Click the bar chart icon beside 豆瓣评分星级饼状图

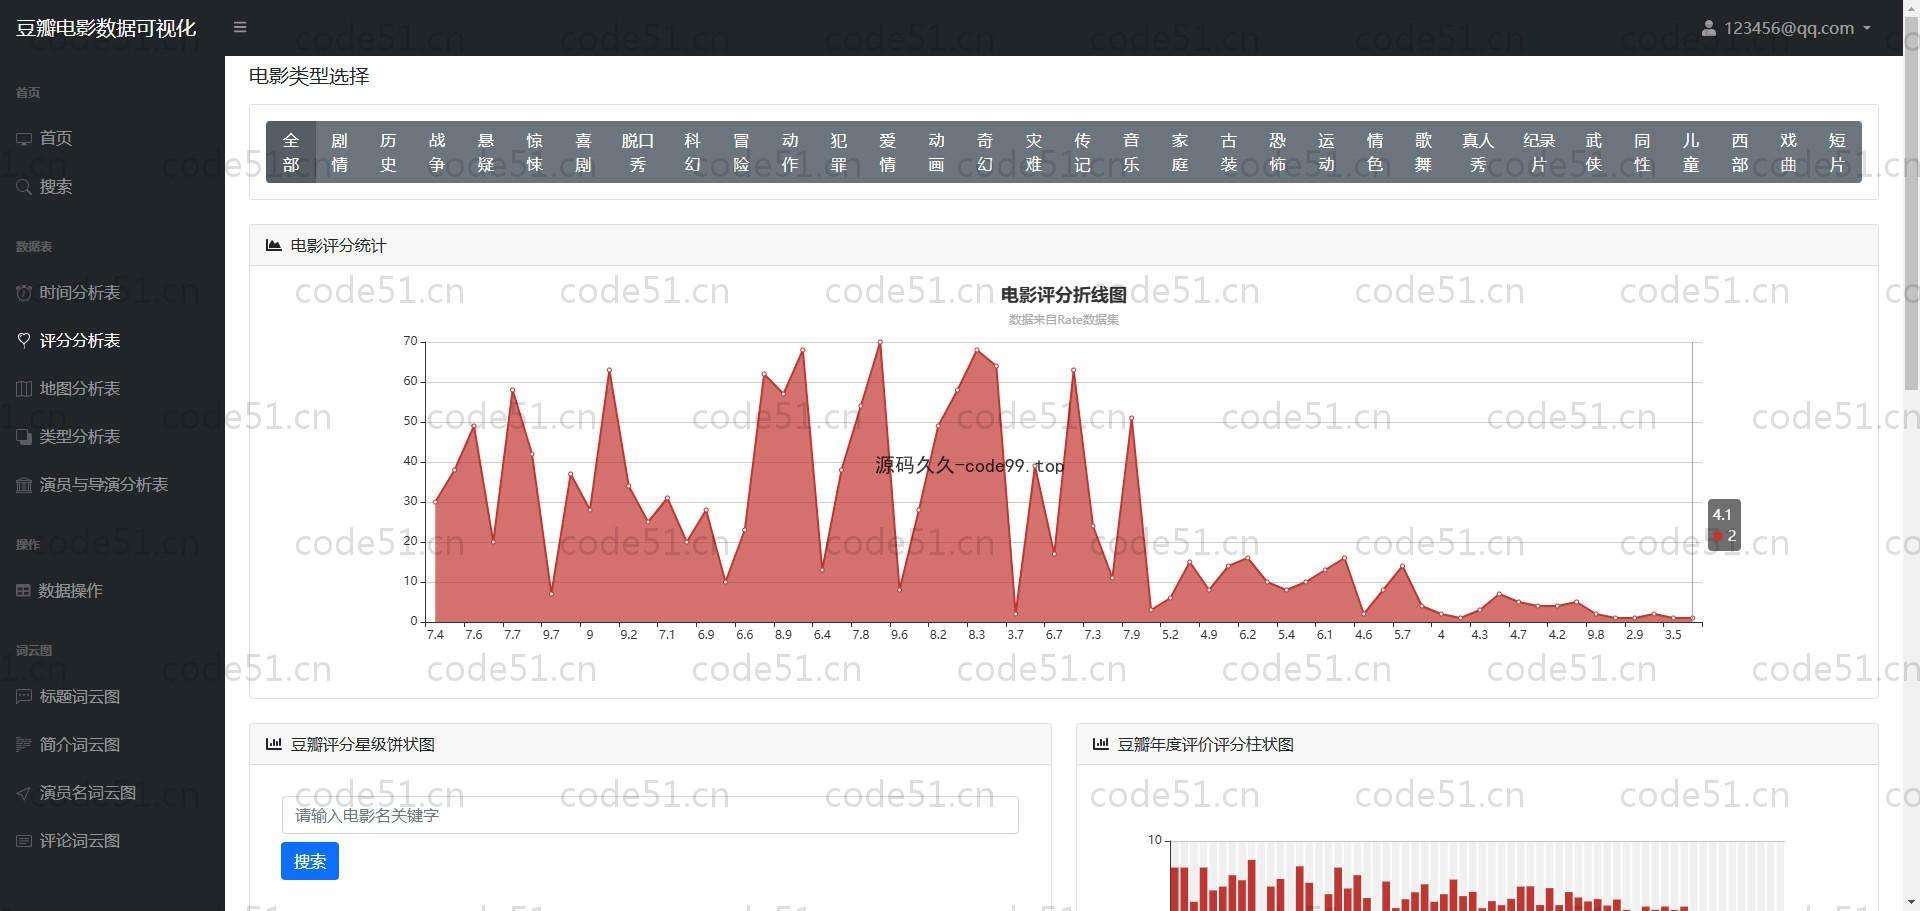point(274,744)
